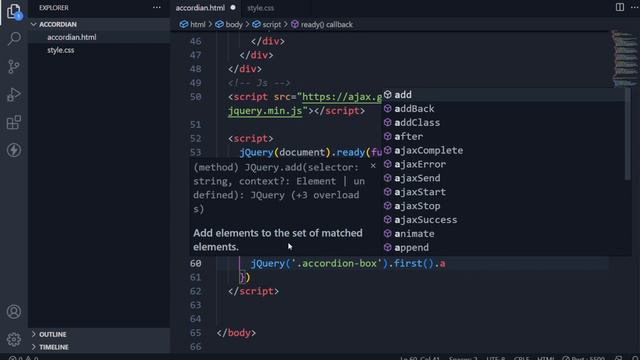This screenshot has height=360, width=640.
Task: Open the Search view icon
Action: point(14,39)
